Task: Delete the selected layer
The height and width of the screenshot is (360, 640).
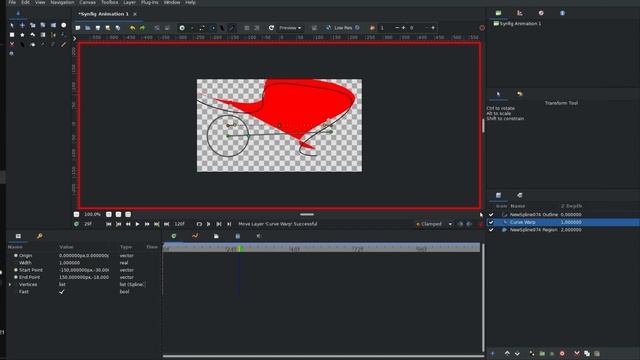Action: tap(576, 353)
